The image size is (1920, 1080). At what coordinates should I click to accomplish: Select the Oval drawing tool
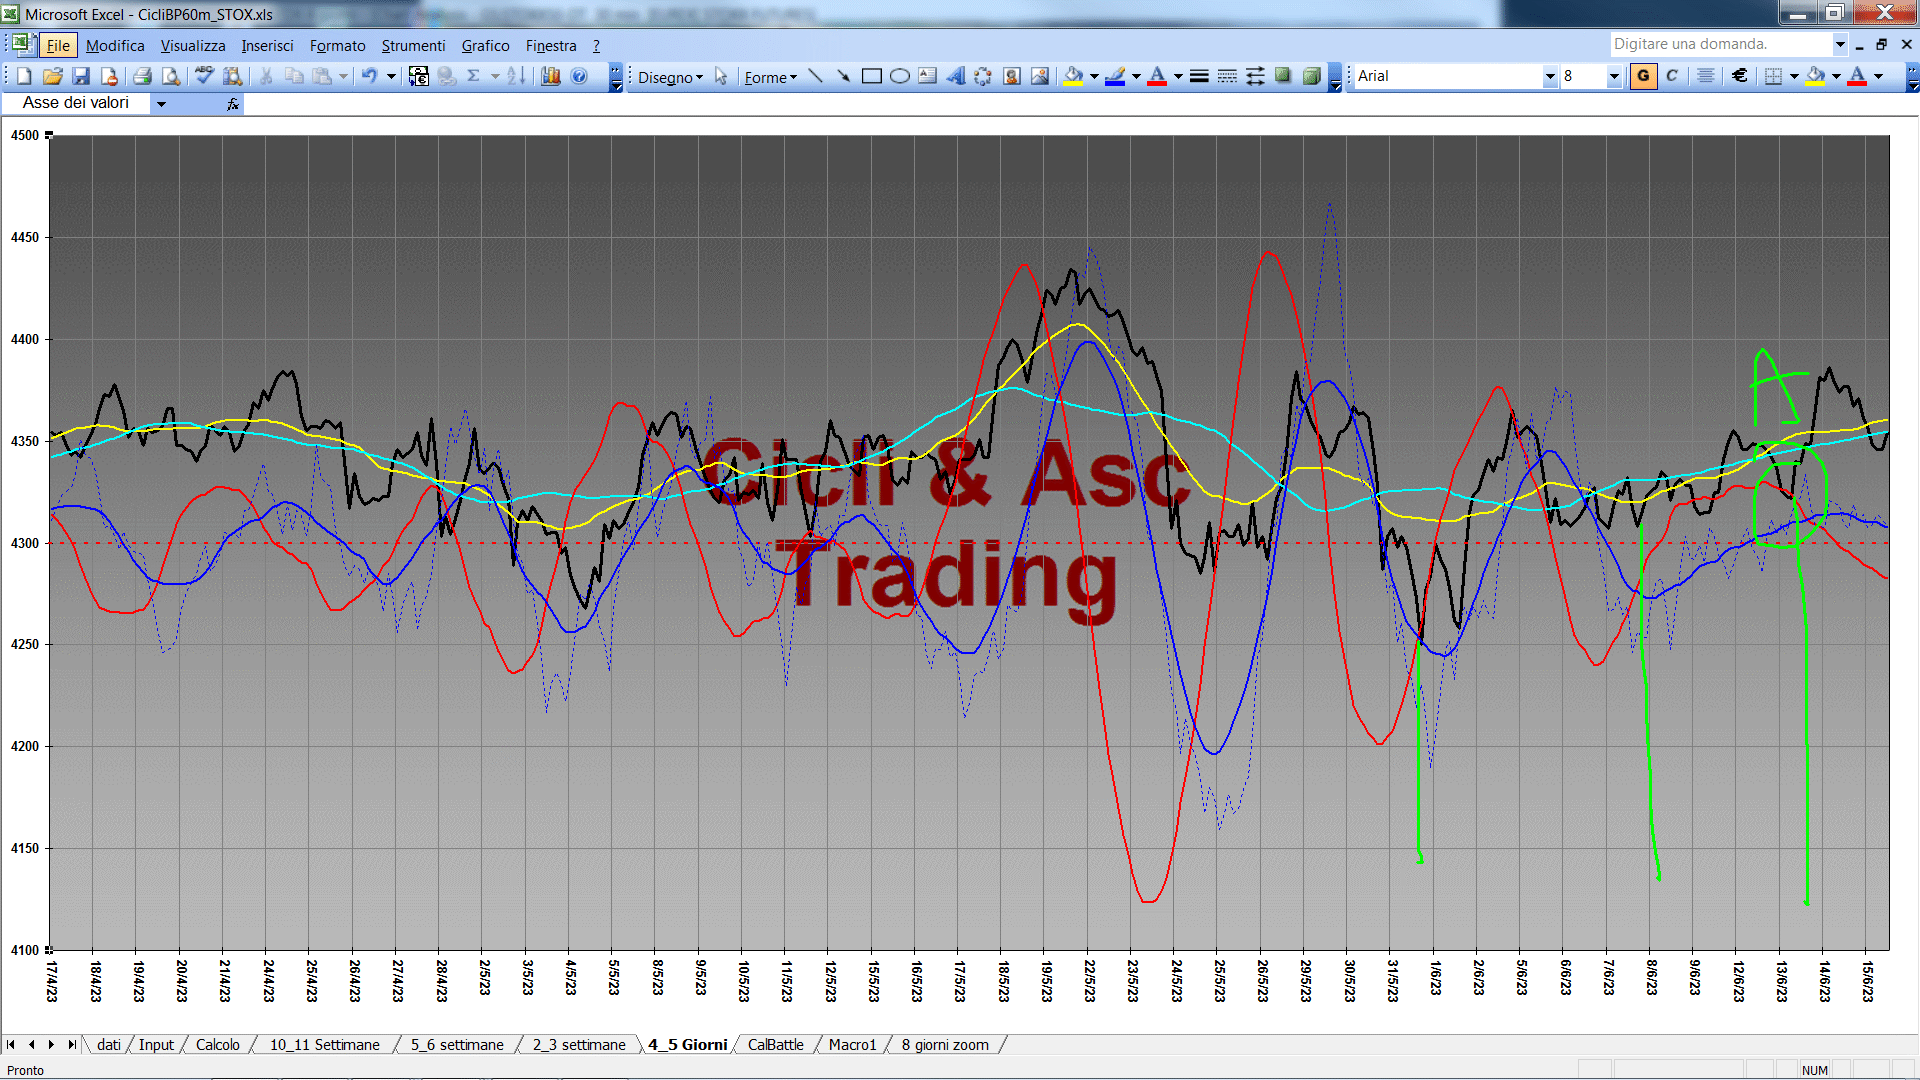pos(900,76)
